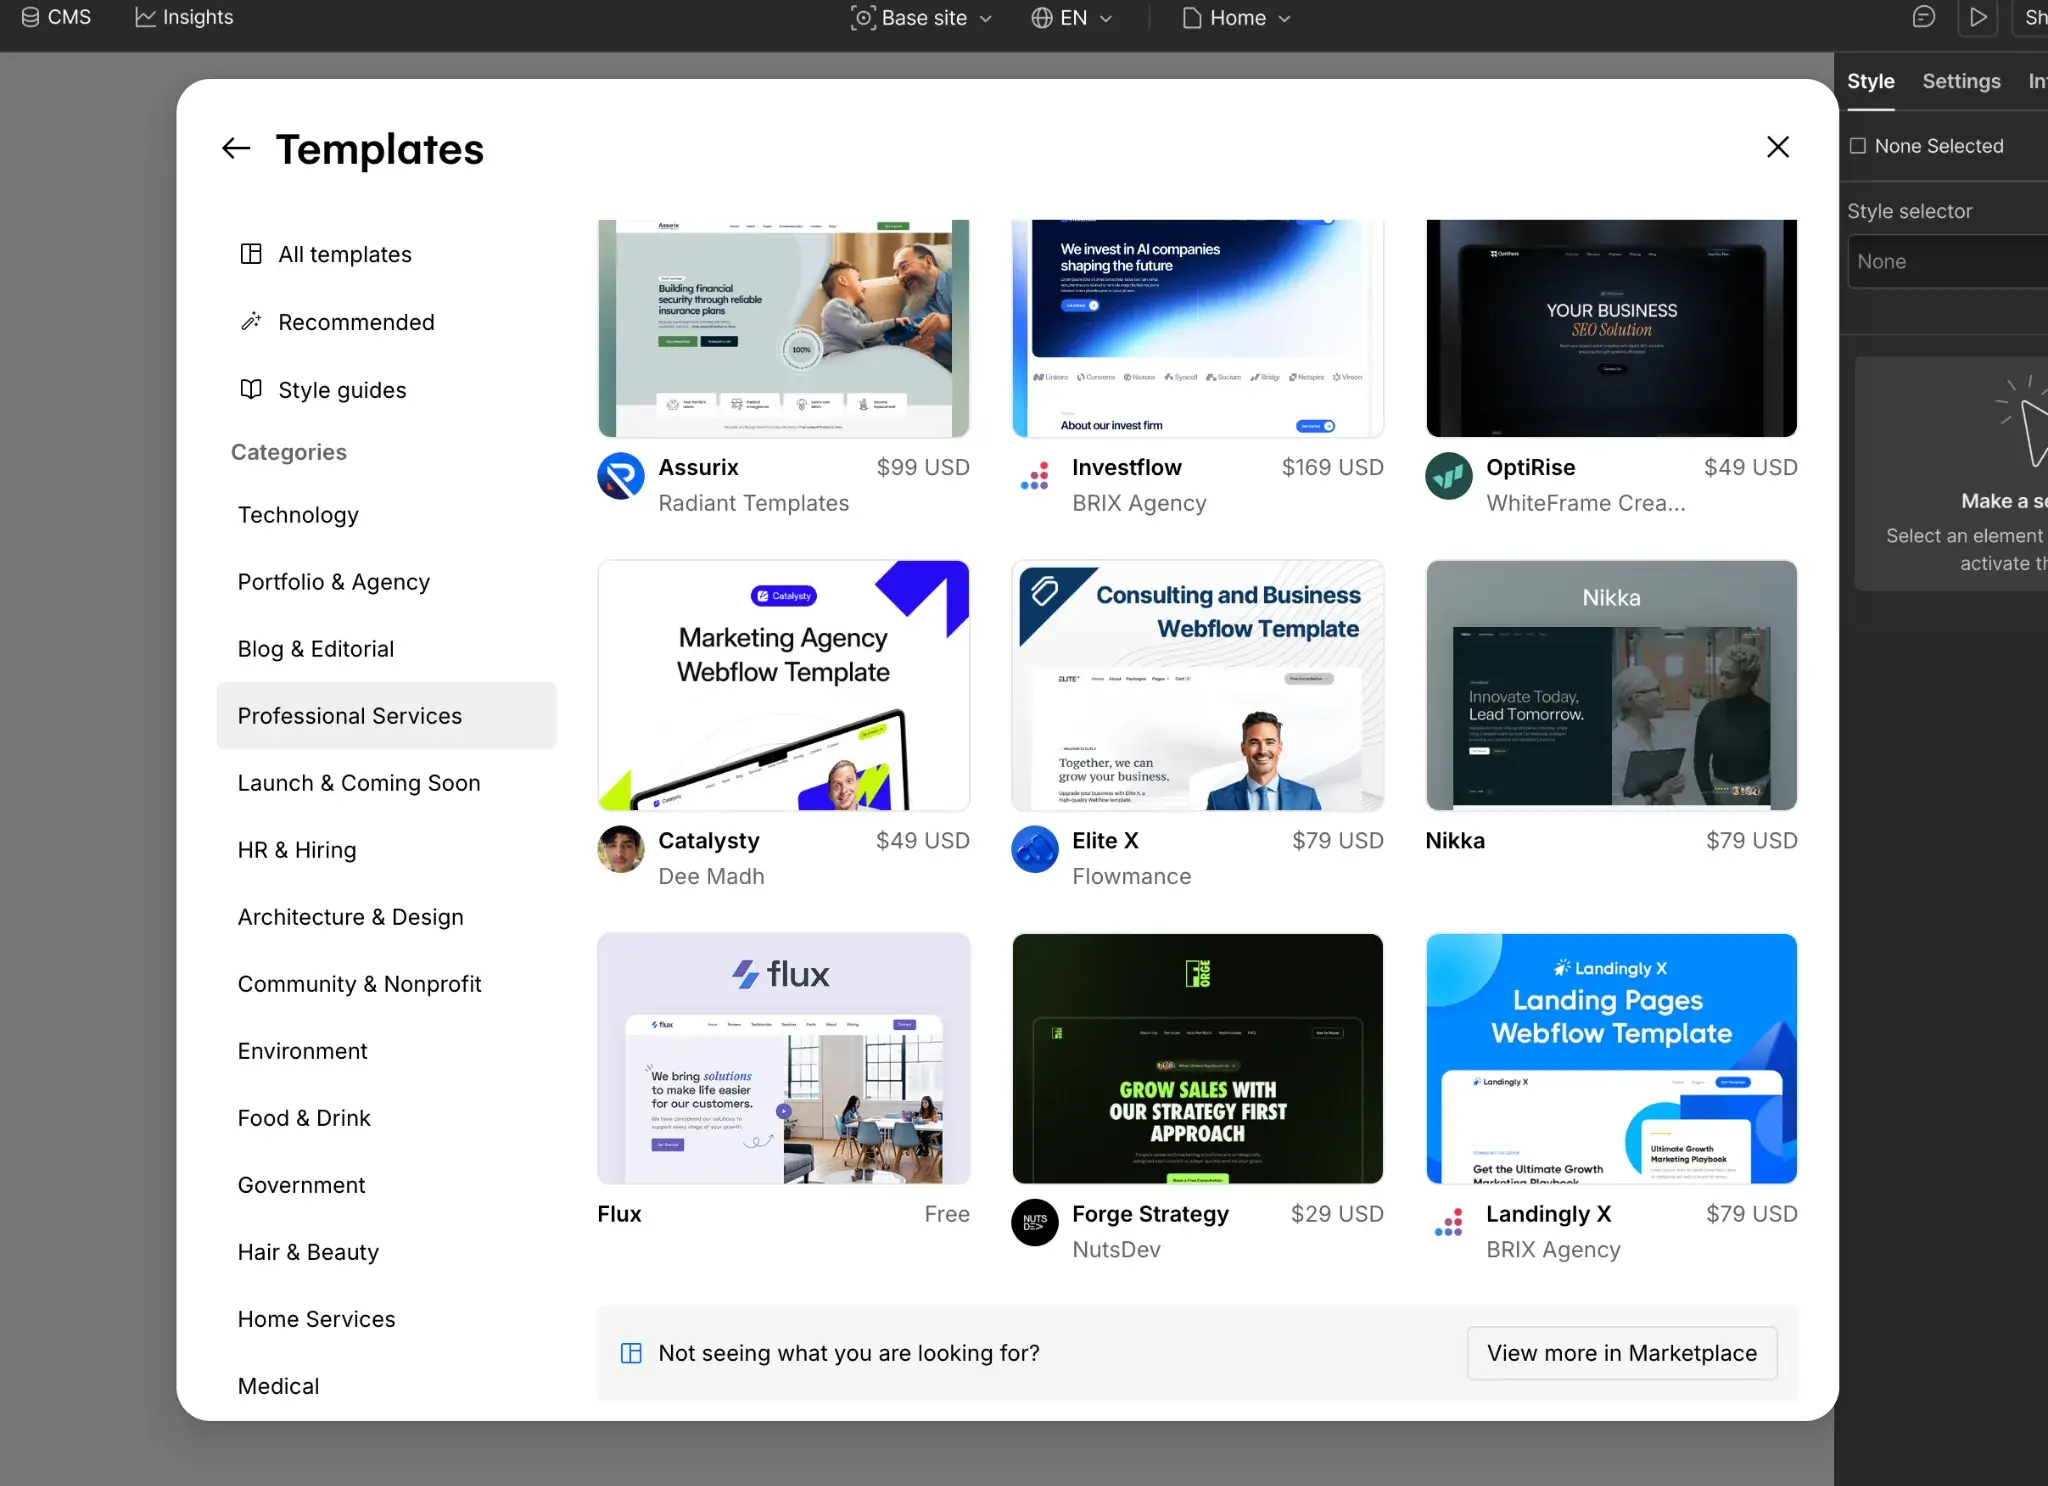Click the Free price label for Flux
The image size is (2048, 1486).
click(947, 1214)
